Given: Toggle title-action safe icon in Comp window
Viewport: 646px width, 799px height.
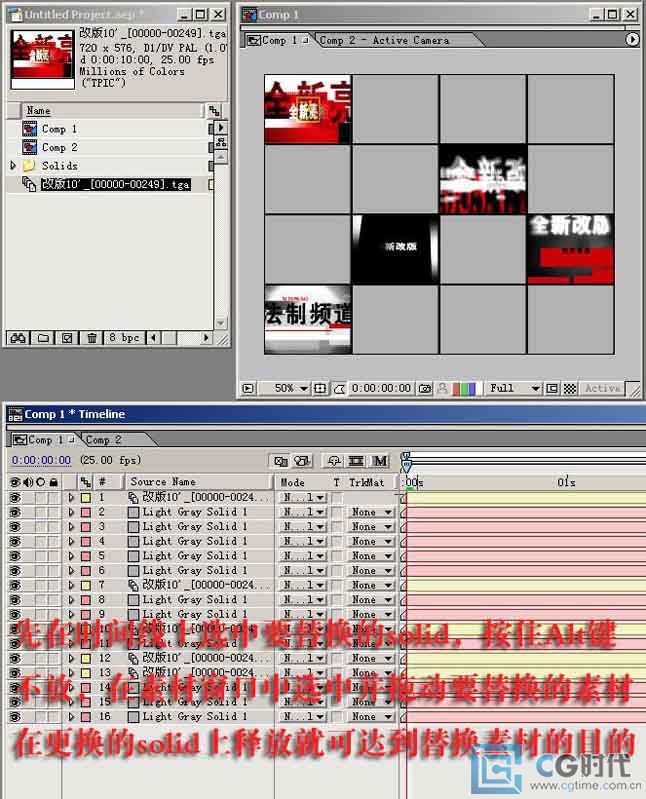Looking at the screenshot, I should 320,389.
